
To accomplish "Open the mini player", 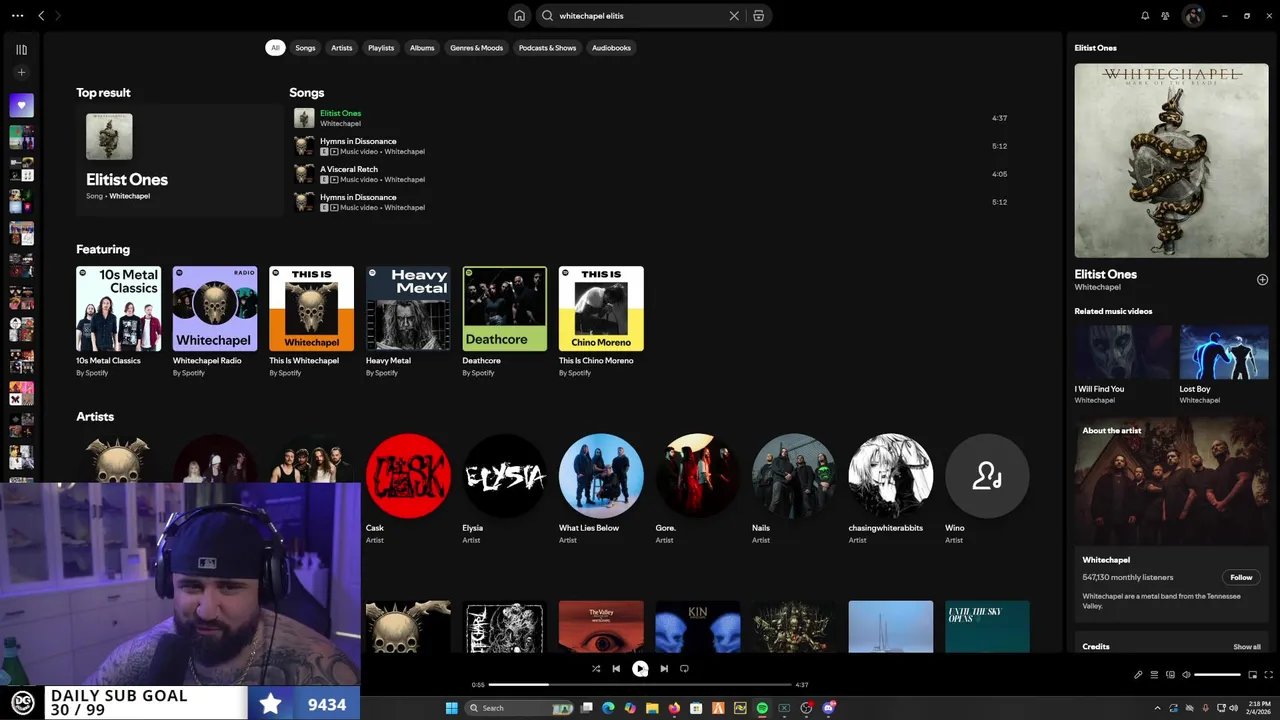I will [1252, 675].
